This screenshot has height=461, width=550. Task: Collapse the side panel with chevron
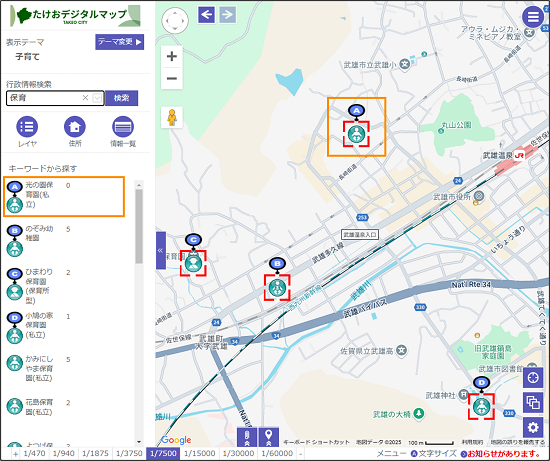pyautogui.click(x=161, y=250)
